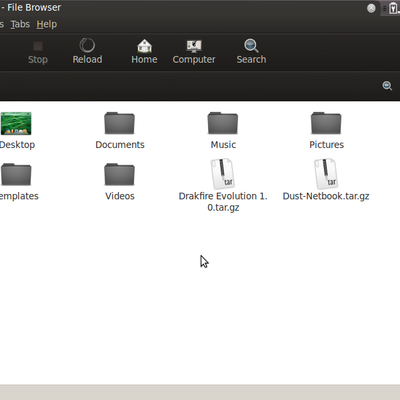The width and height of the screenshot is (400, 400).
Task: Close the File Browser window
Action: [x=371, y=8]
